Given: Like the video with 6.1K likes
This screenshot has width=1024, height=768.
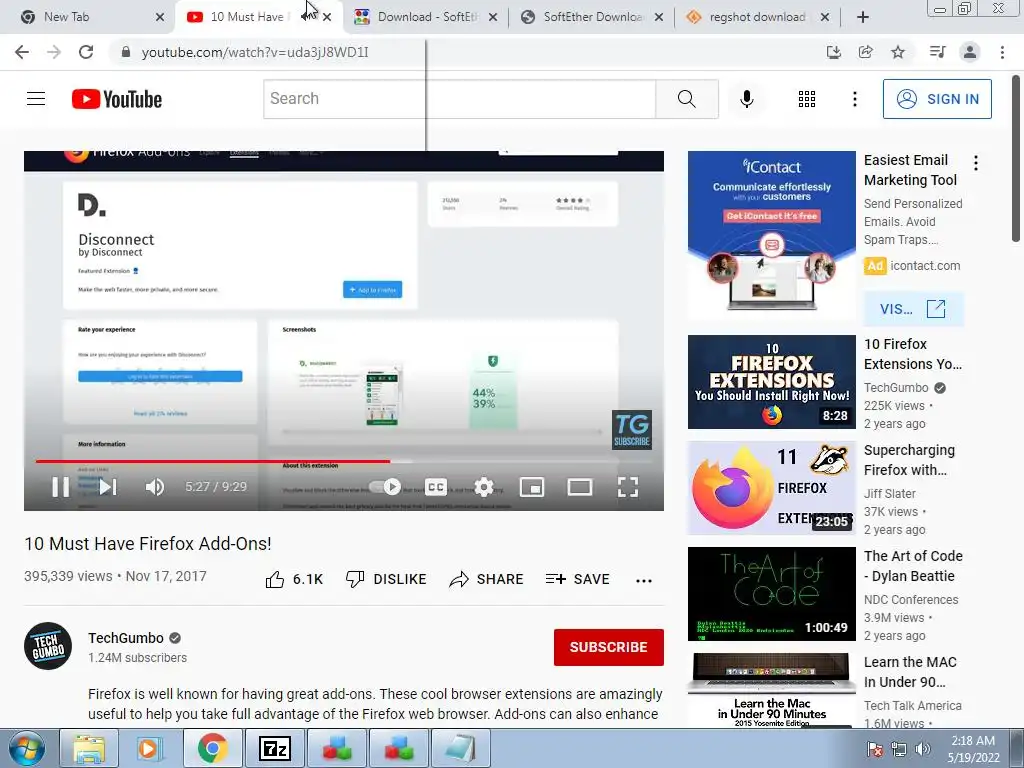Looking at the screenshot, I should 294,579.
